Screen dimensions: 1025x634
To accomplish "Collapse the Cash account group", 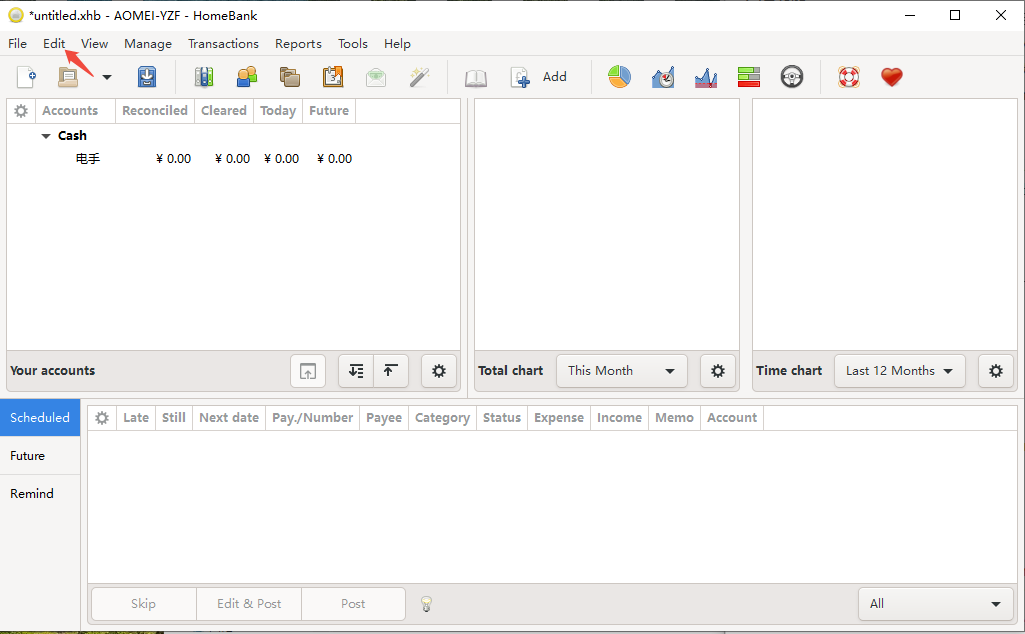I will coord(46,136).
